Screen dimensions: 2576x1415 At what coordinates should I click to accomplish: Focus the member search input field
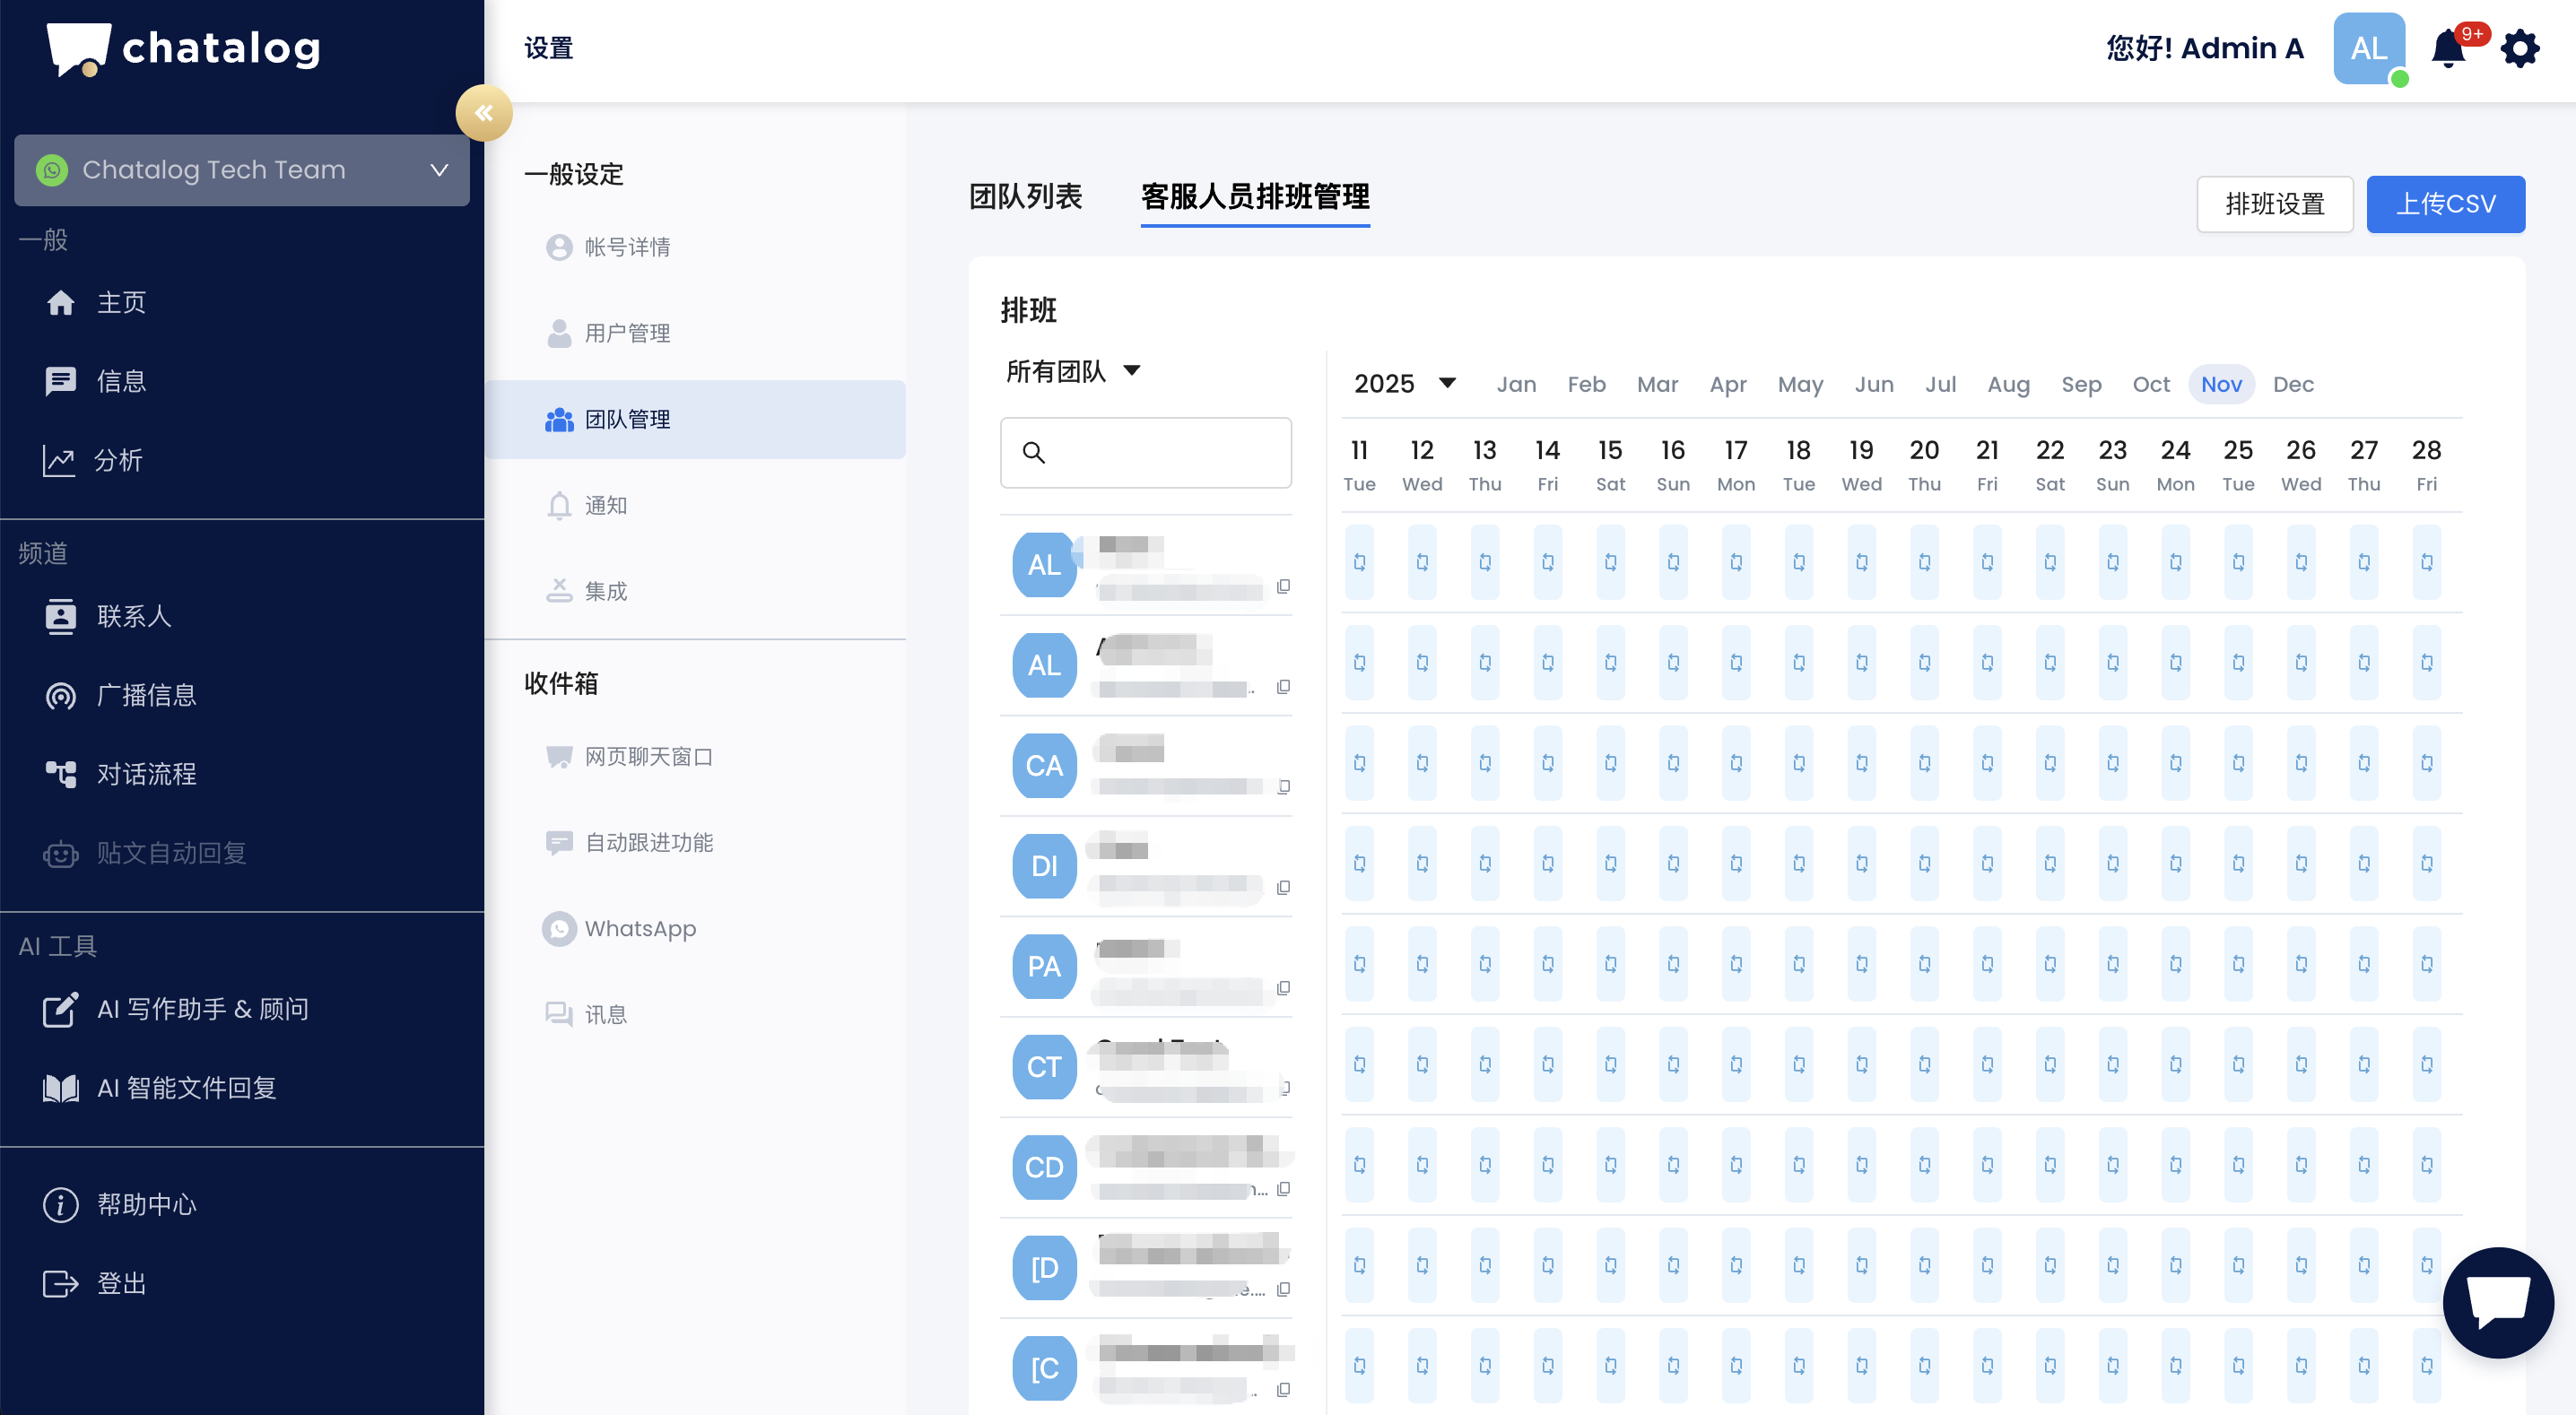coord(1160,453)
